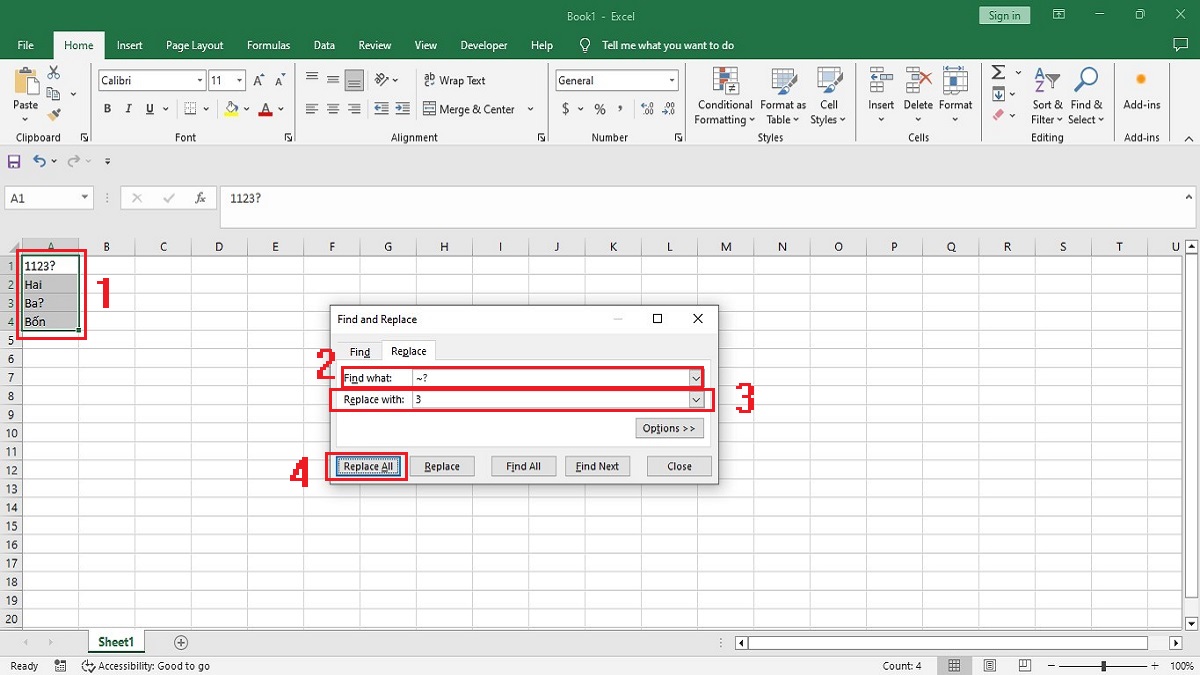This screenshot has height=675, width=1200.
Task: Add a new sheet with plus icon
Action: click(x=181, y=642)
